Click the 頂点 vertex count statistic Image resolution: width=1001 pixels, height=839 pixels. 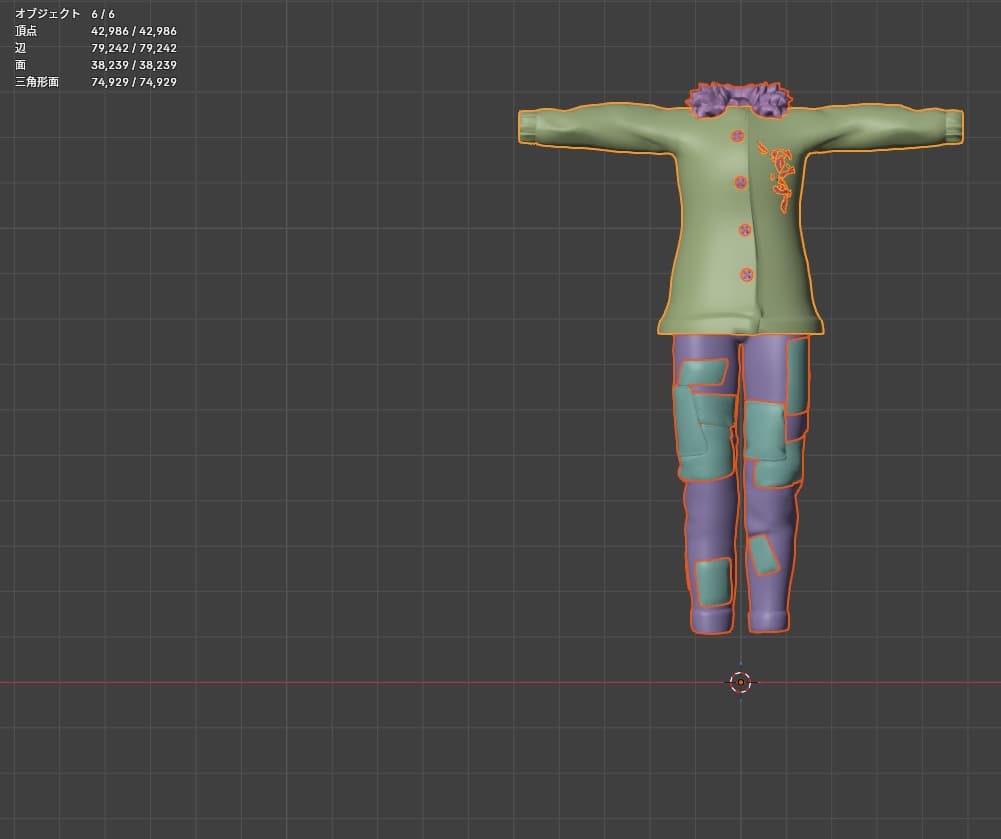tap(96, 31)
